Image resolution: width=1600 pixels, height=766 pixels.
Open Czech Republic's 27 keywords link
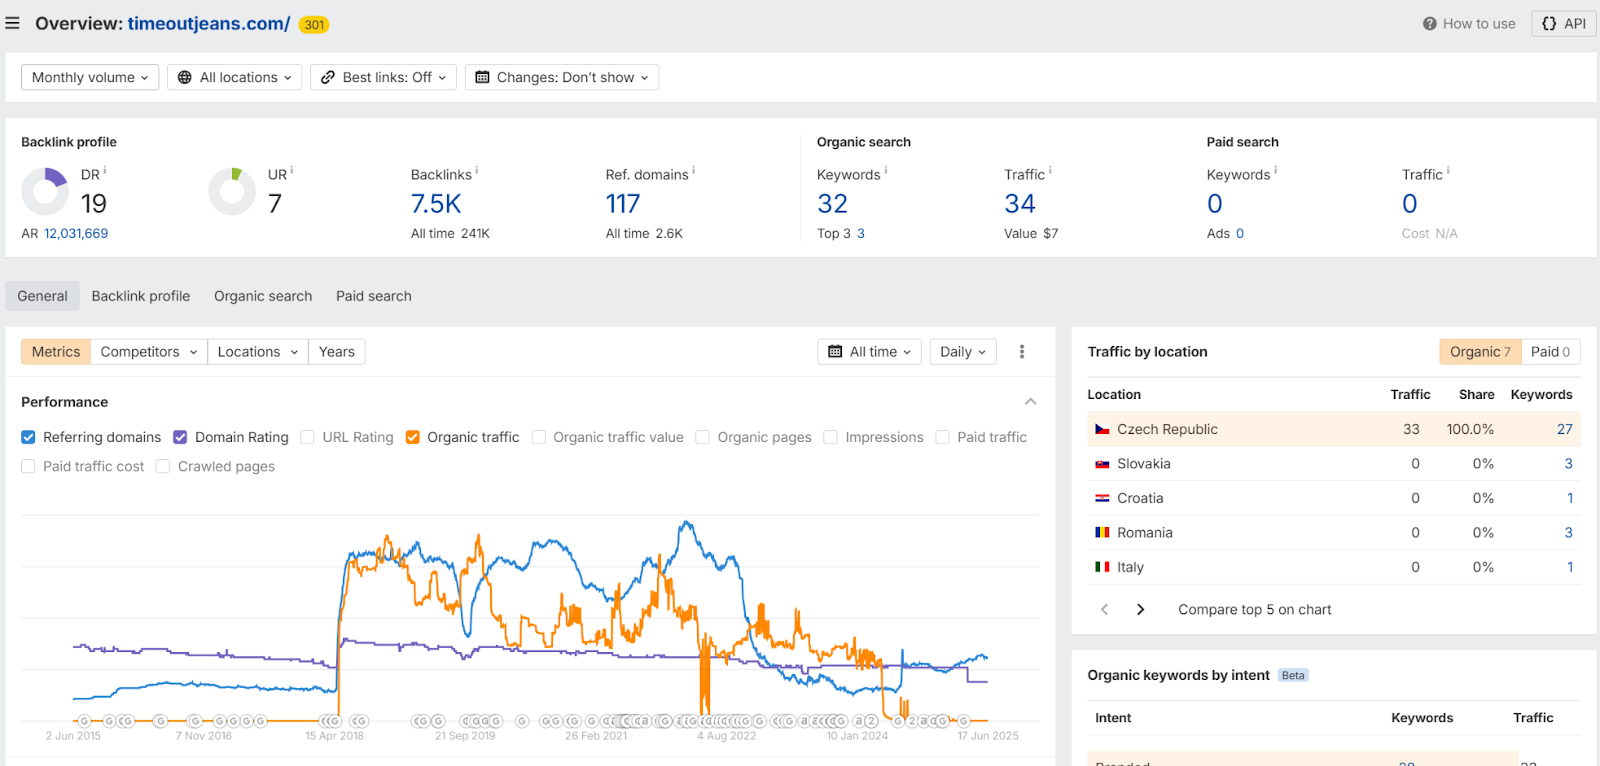point(1565,429)
